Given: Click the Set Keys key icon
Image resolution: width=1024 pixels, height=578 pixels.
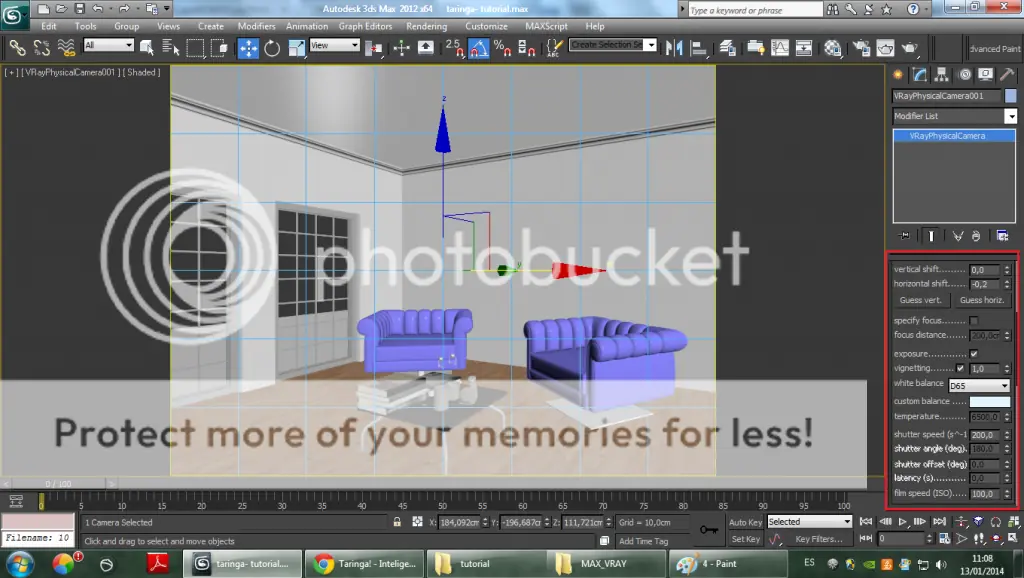Looking at the screenshot, I should pos(709,530).
